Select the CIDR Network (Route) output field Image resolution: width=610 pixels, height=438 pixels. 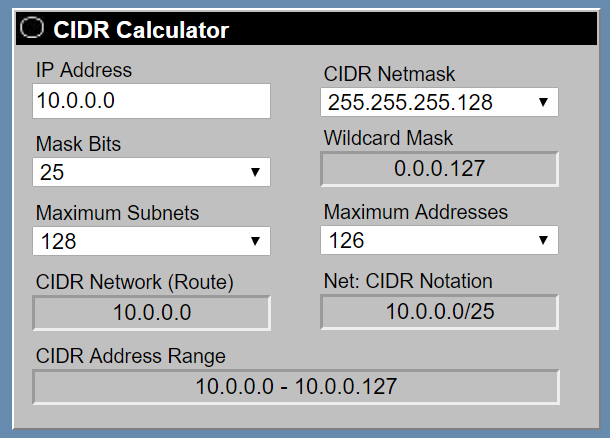coord(152,312)
